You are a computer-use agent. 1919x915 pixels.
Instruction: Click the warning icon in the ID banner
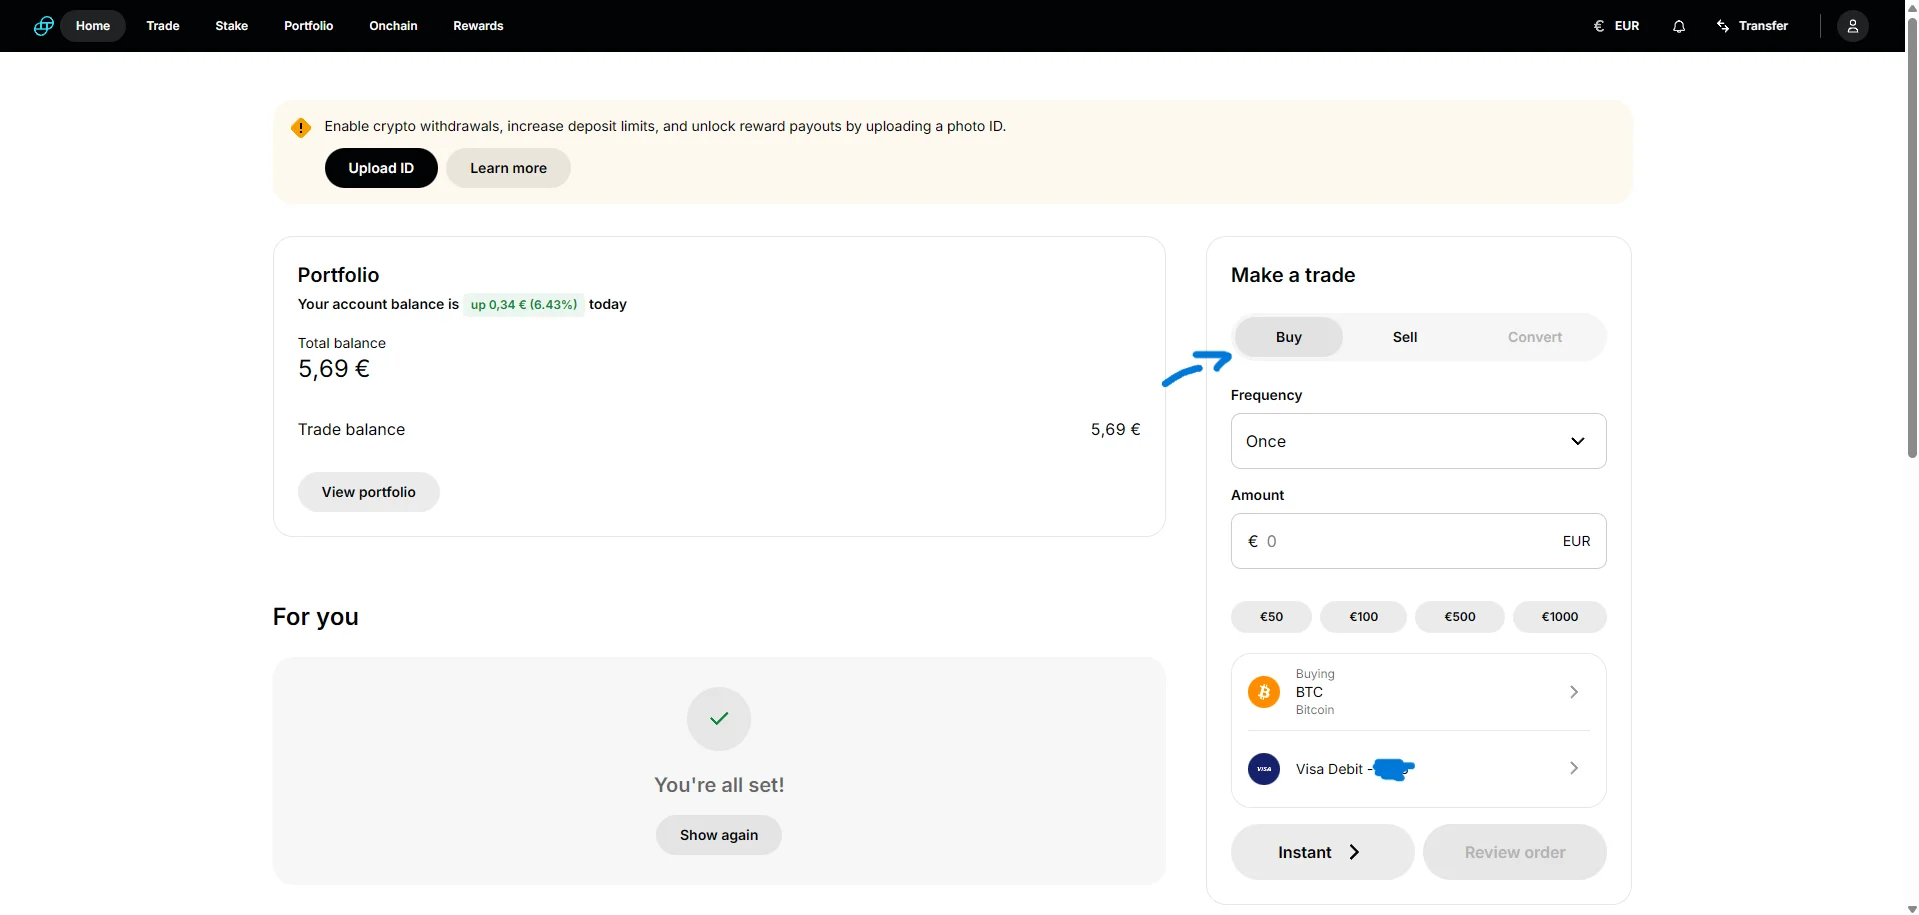tap(300, 127)
